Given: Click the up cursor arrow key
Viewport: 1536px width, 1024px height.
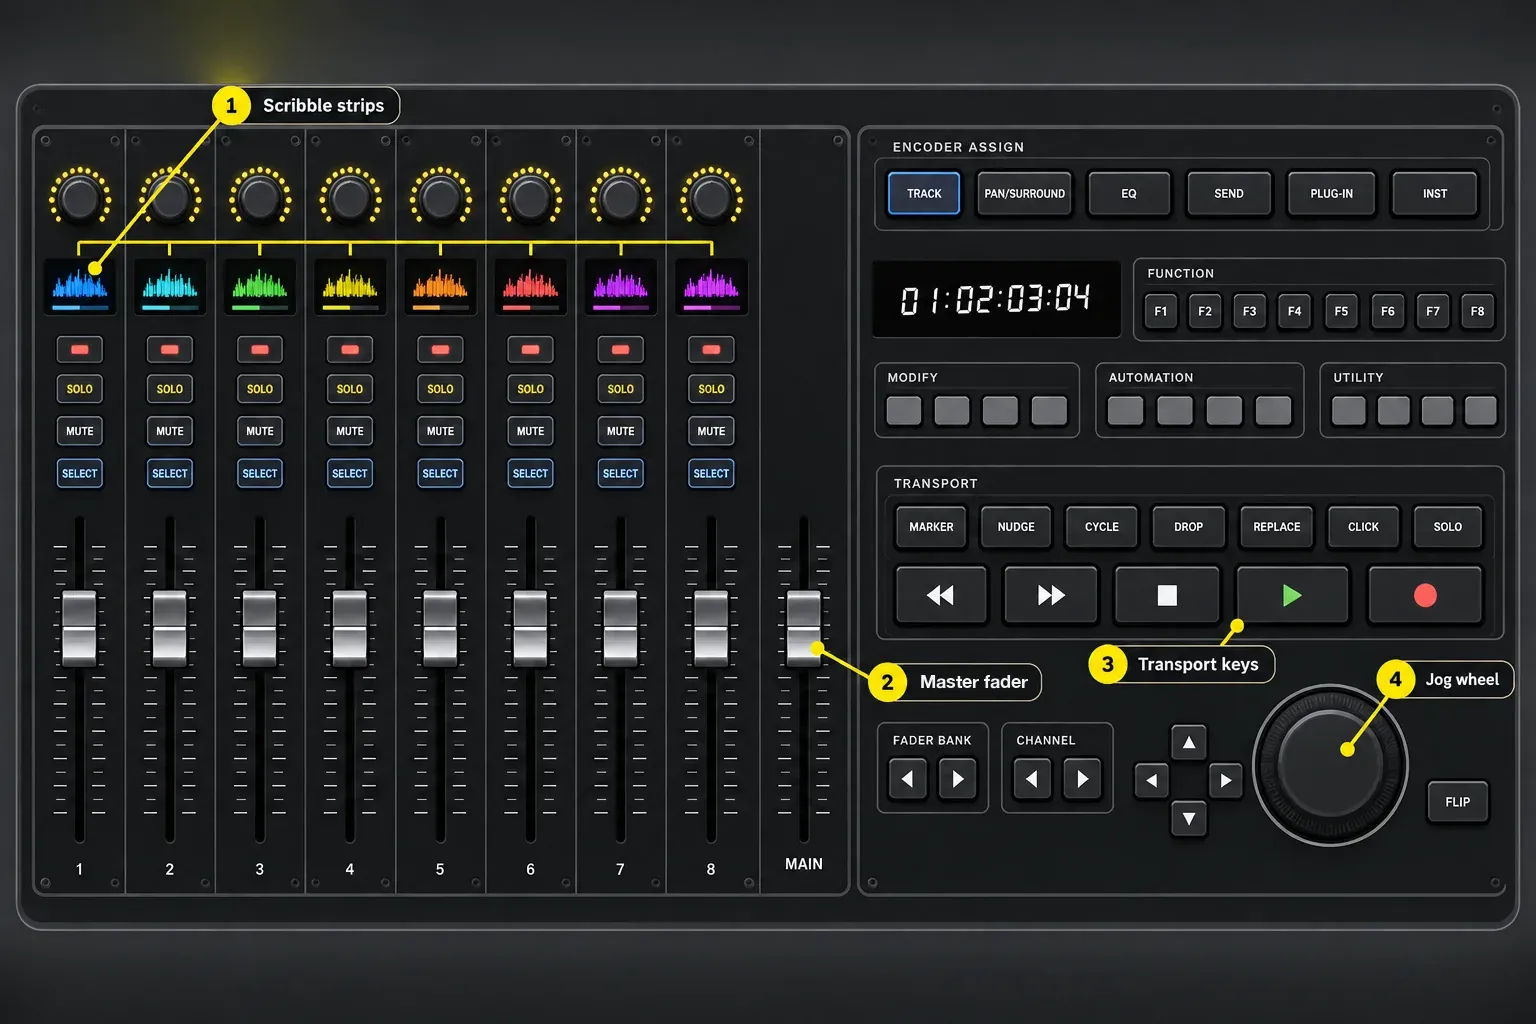Looking at the screenshot, I should (x=1189, y=742).
